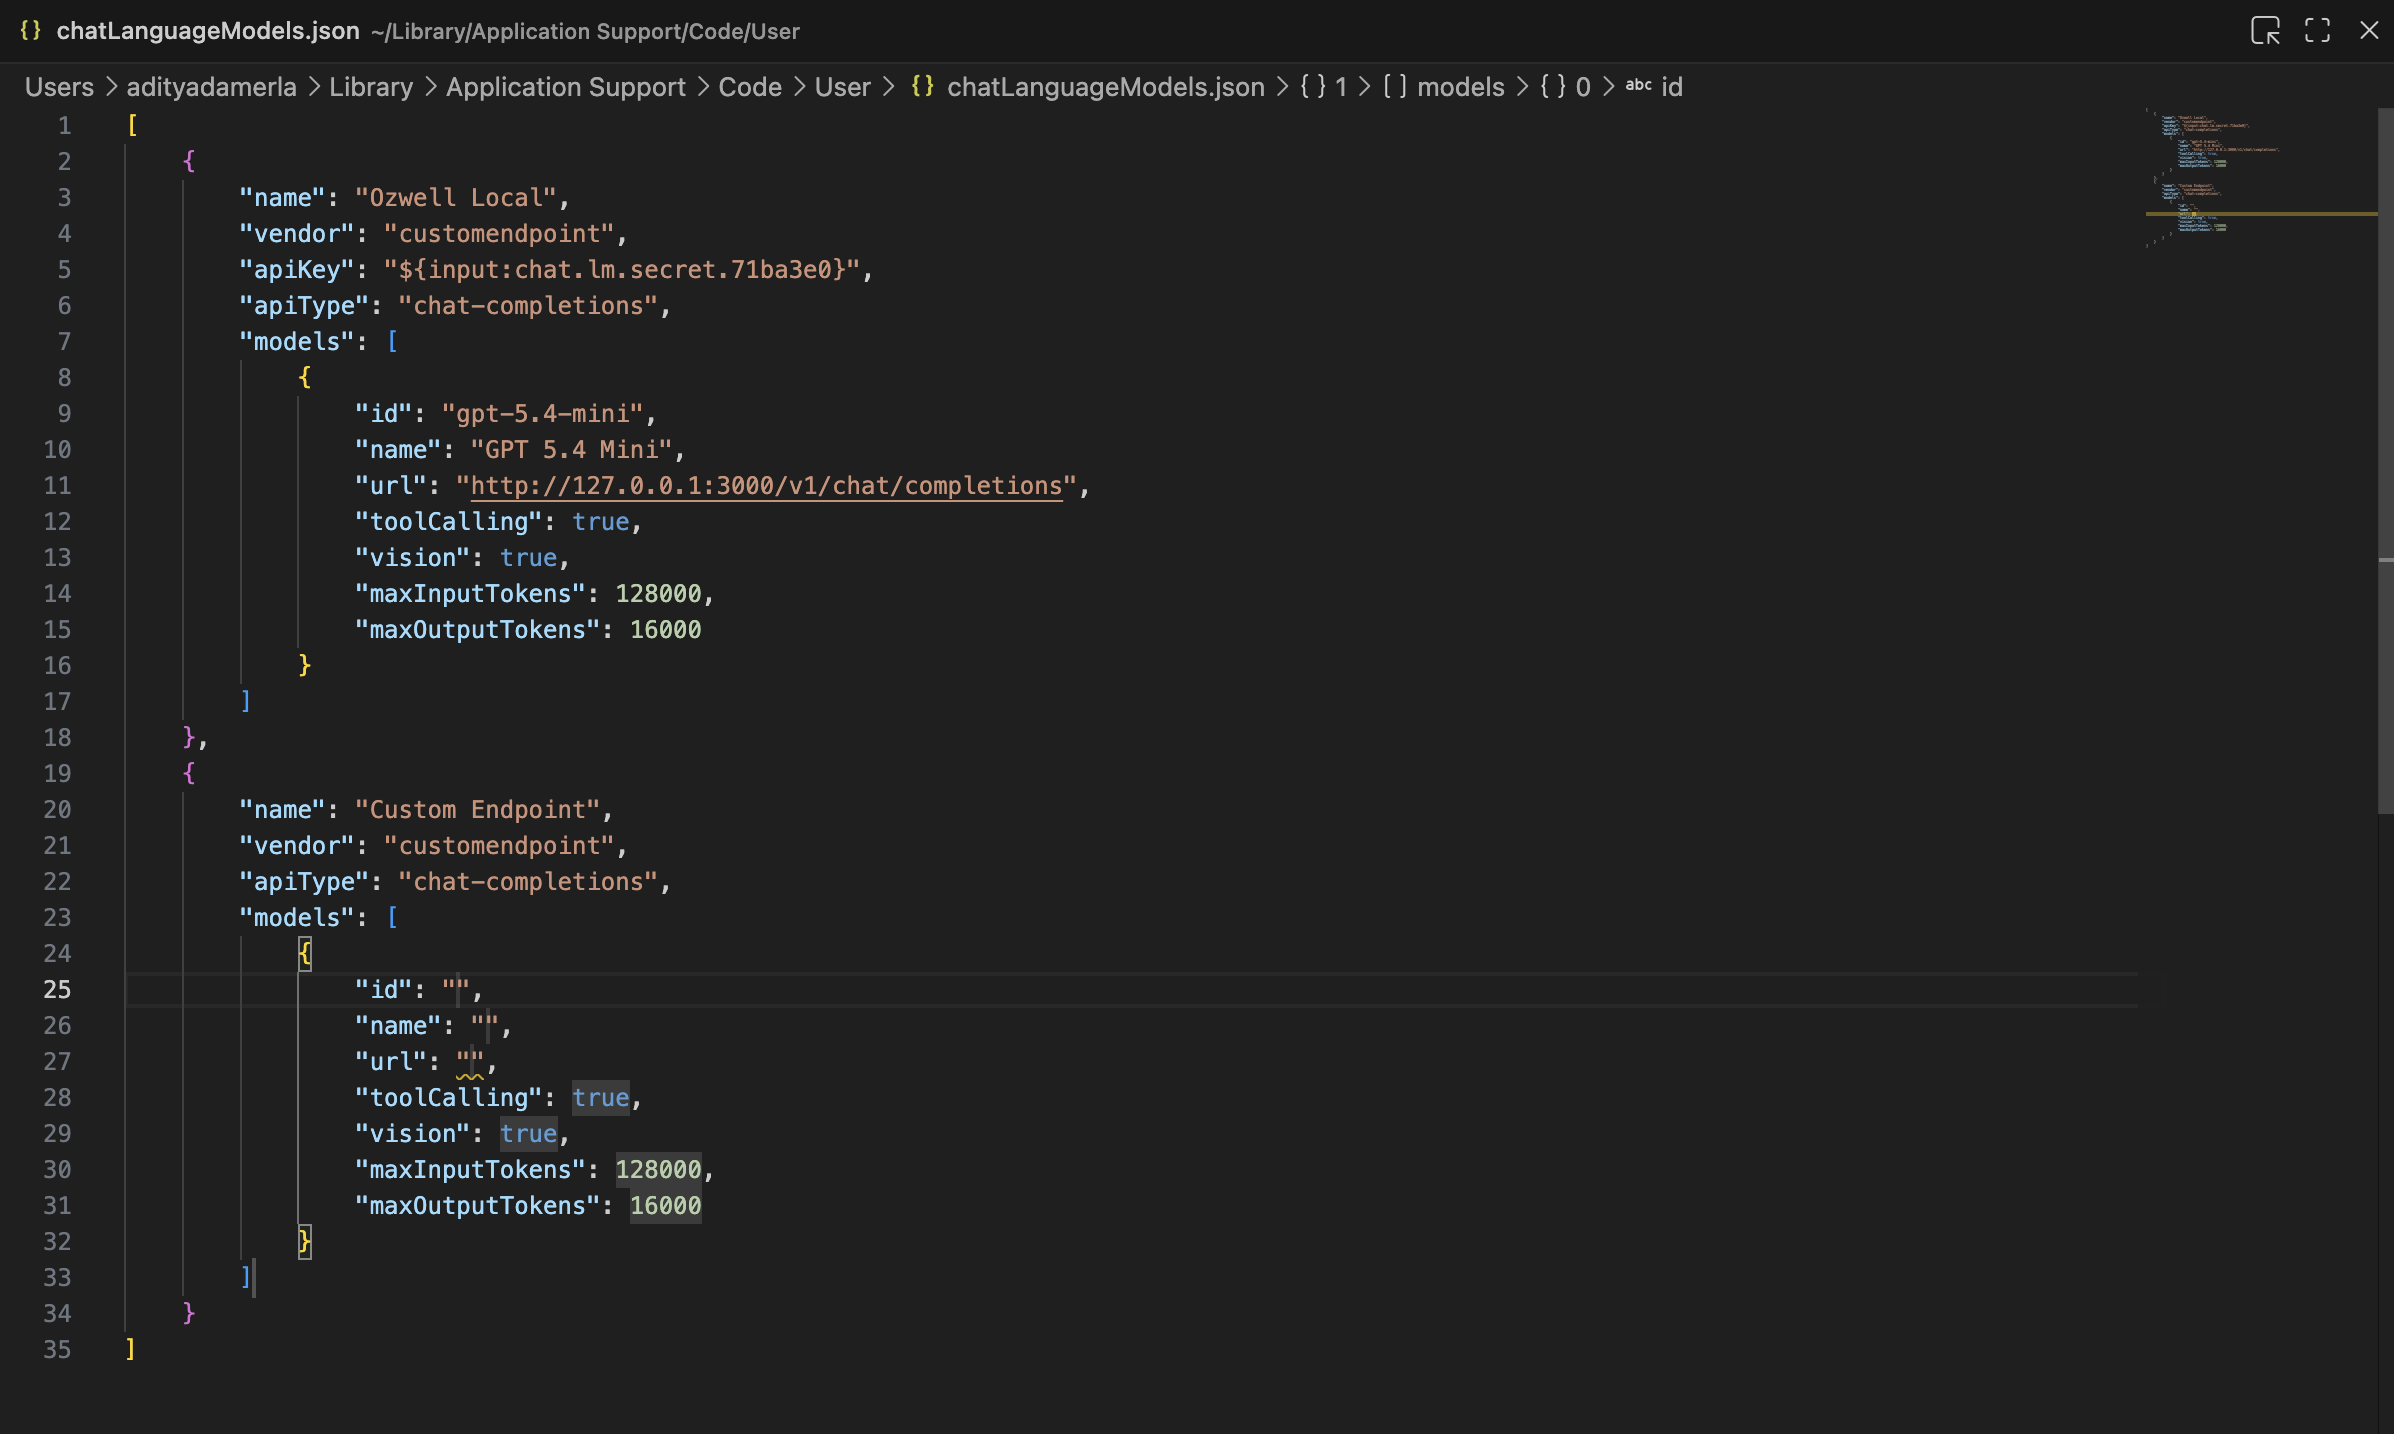This screenshot has width=2394, height=1434.
Task: Place cursor in empty id string on line 25
Action: (x=456, y=990)
